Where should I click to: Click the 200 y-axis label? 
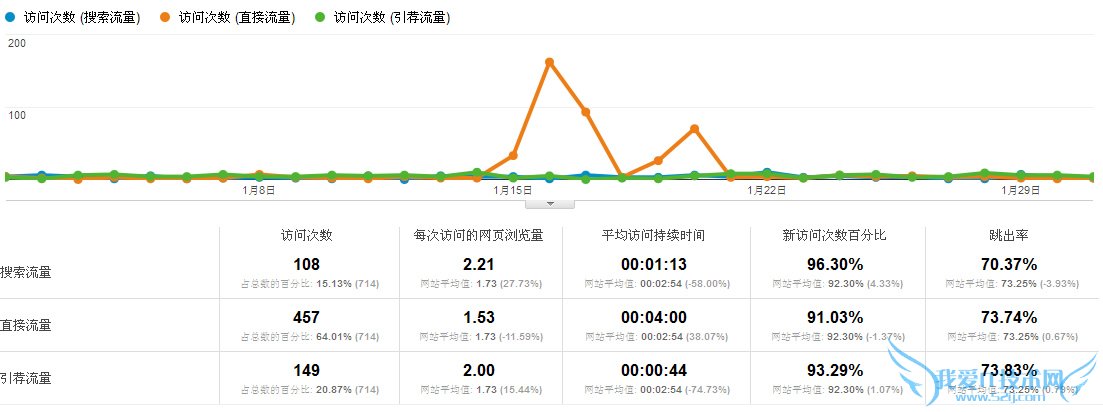(17, 43)
